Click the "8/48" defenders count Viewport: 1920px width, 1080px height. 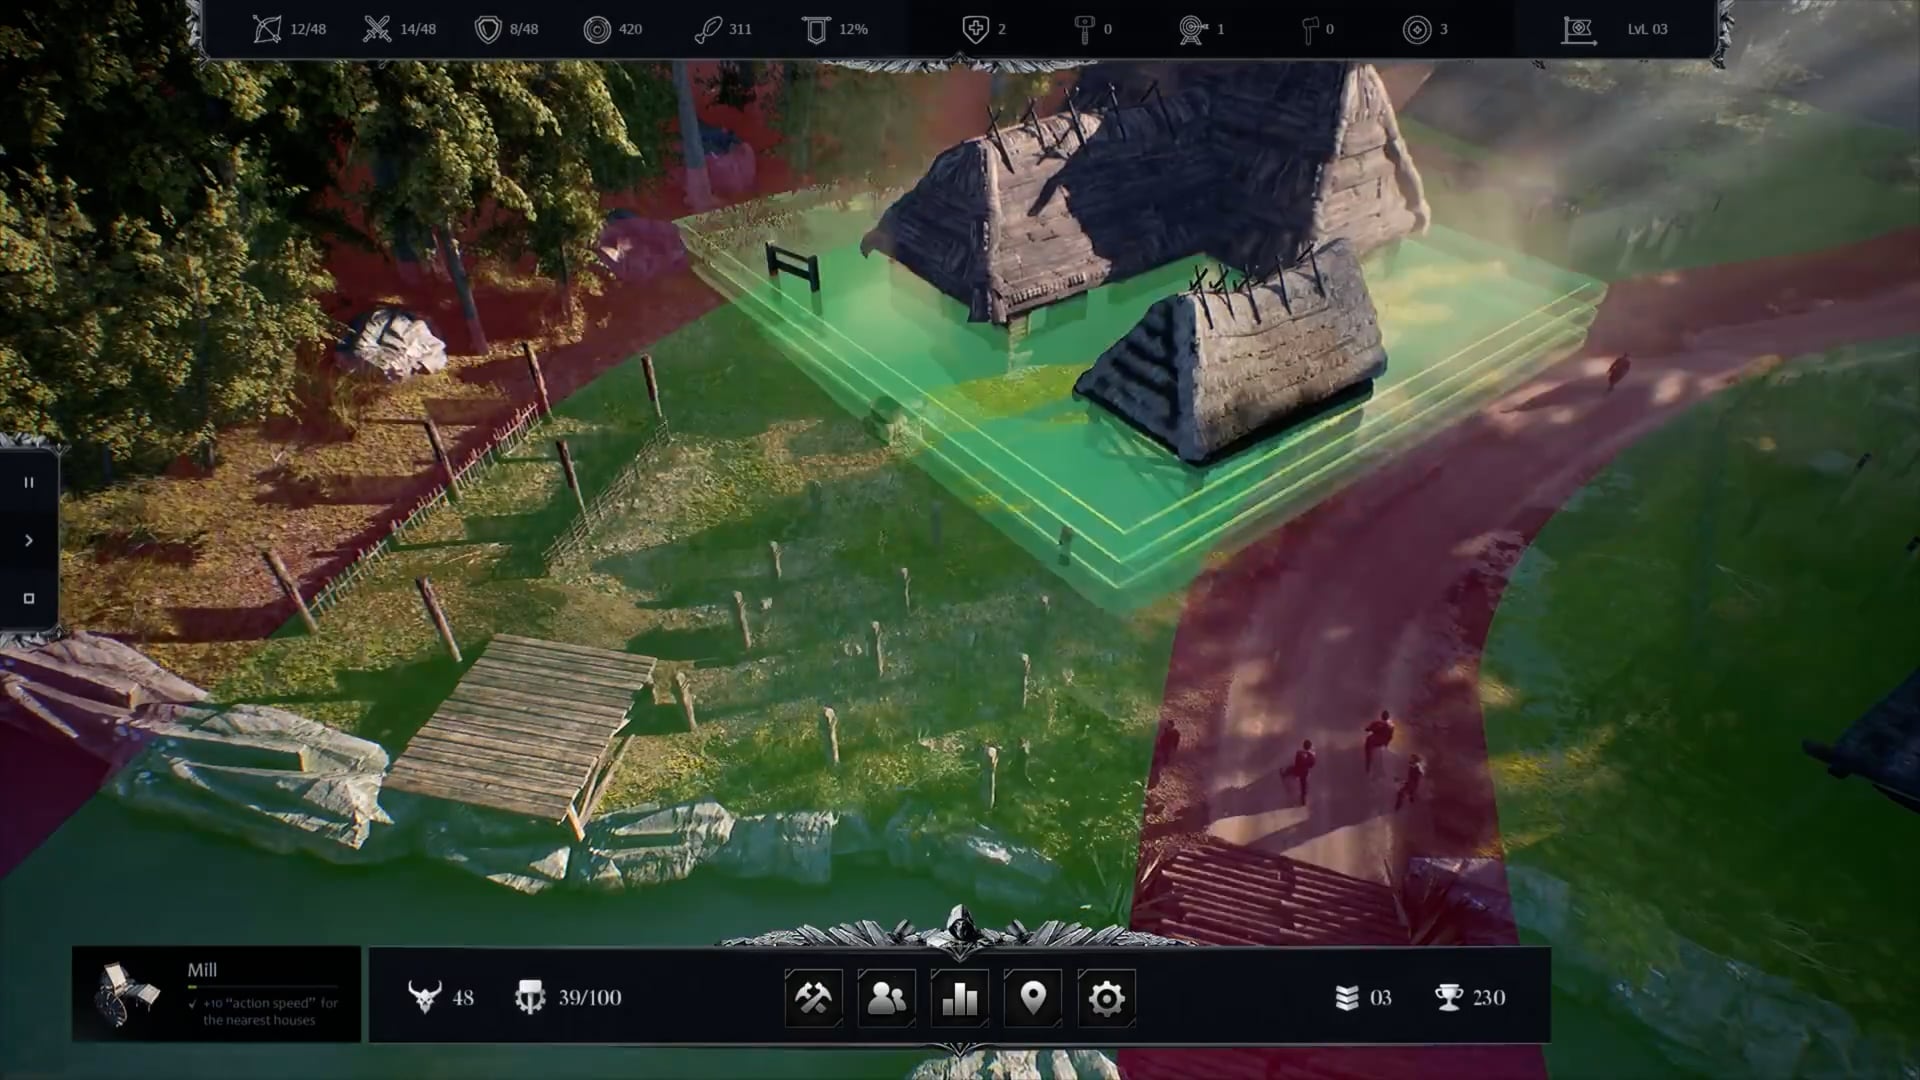pos(524,29)
